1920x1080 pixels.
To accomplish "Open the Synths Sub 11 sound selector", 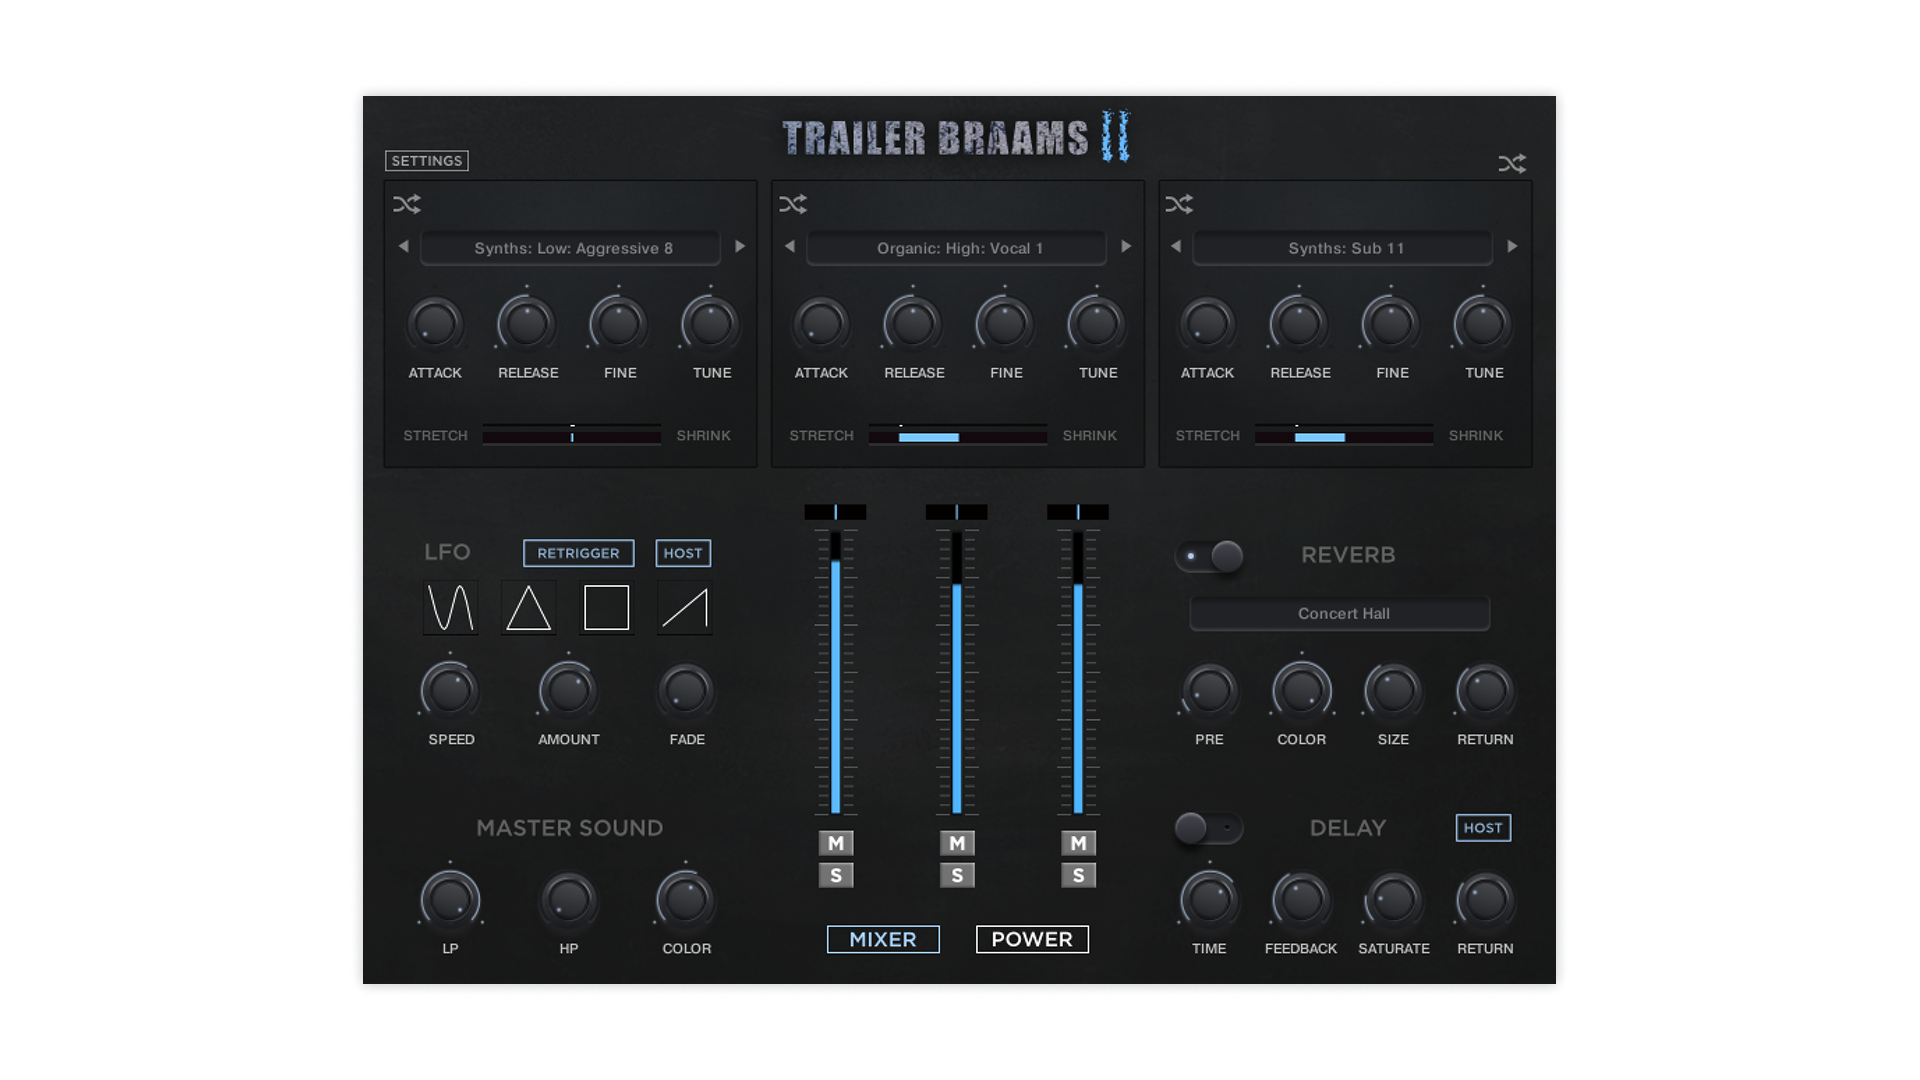I will point(1343,248).
